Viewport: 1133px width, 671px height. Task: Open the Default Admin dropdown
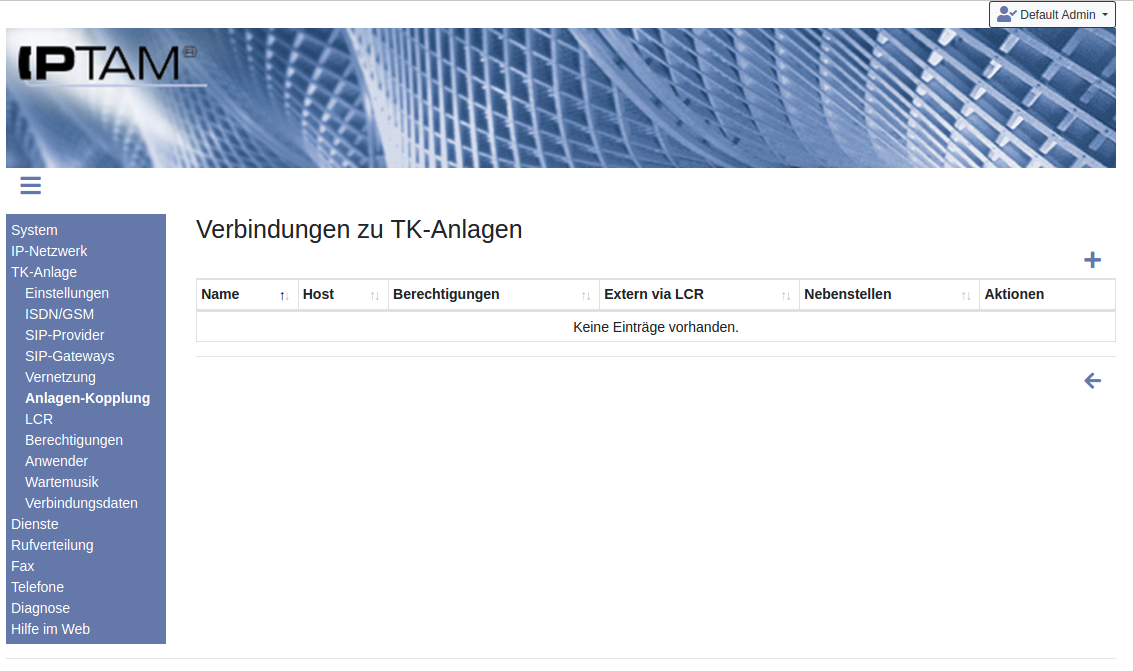click(1052, 15)
